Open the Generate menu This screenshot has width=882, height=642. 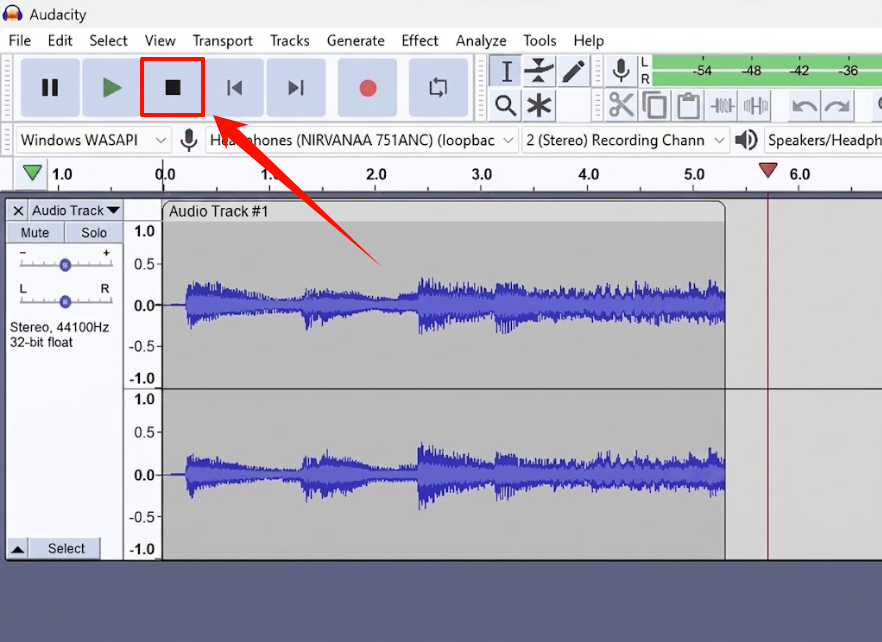(356, 41)
